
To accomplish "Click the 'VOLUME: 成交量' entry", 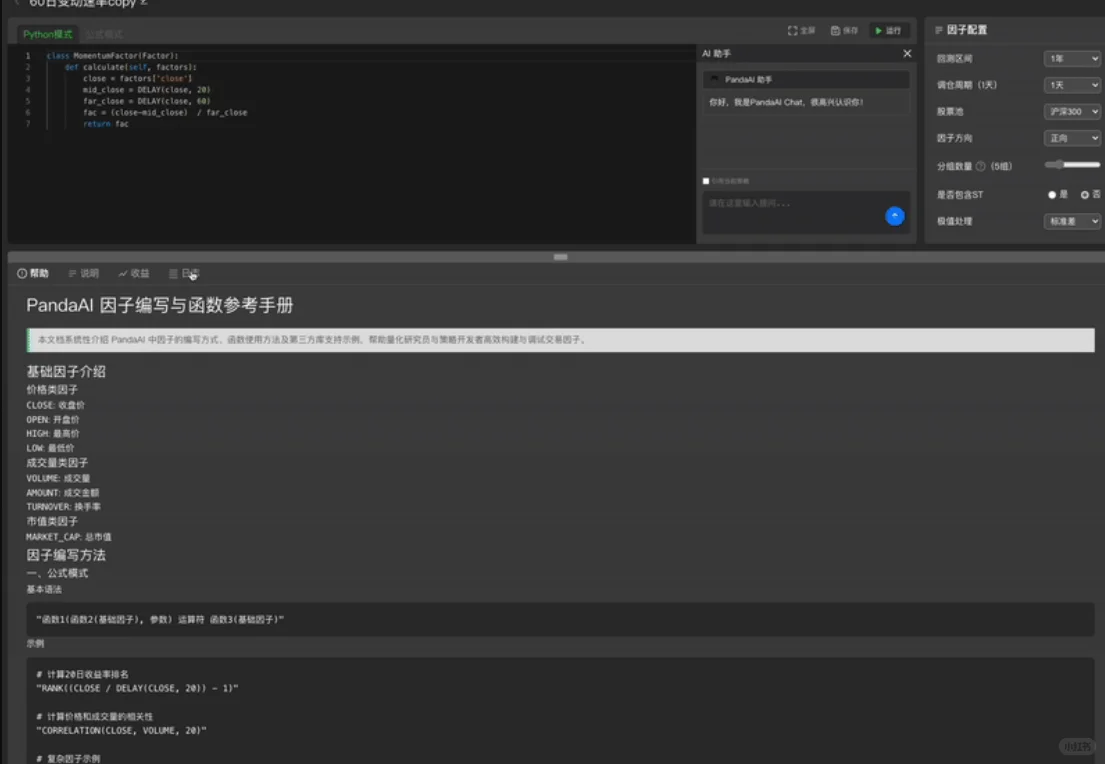I will [x=58, y=479].
